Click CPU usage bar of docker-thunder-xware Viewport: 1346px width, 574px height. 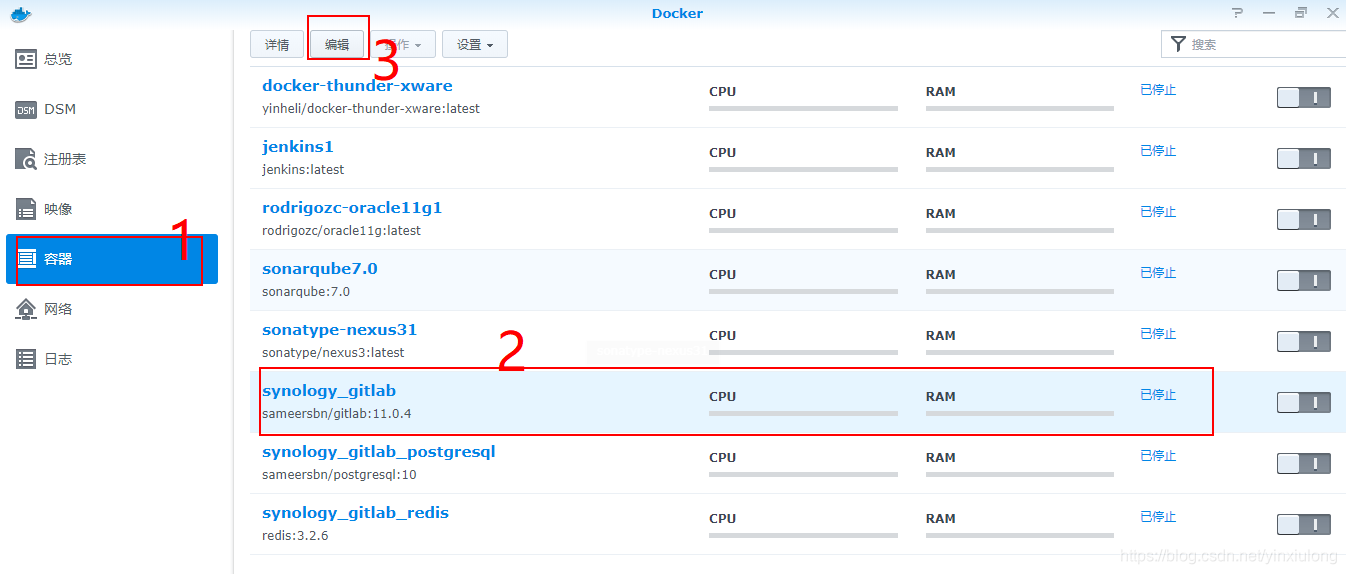click(803, 108)
